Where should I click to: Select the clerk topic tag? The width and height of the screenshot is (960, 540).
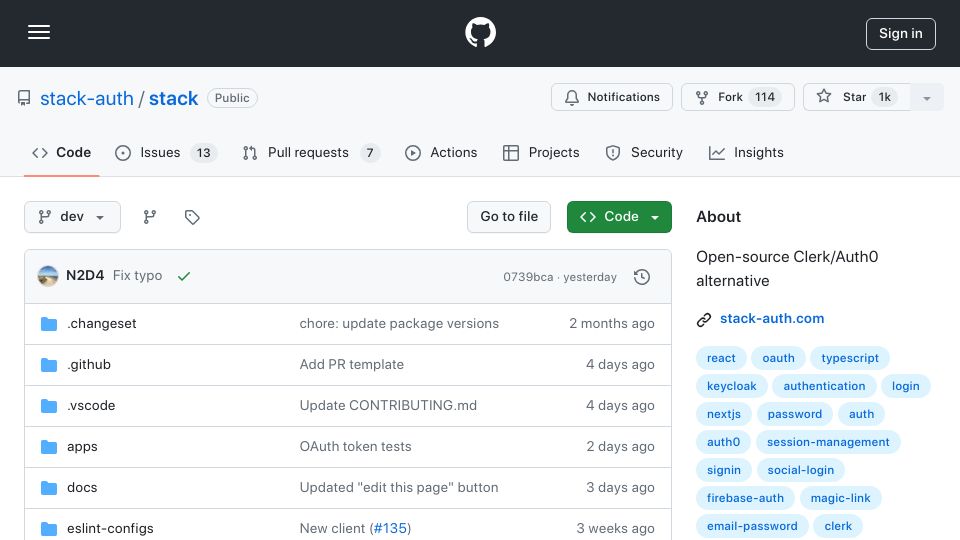[x=838, y=527]
